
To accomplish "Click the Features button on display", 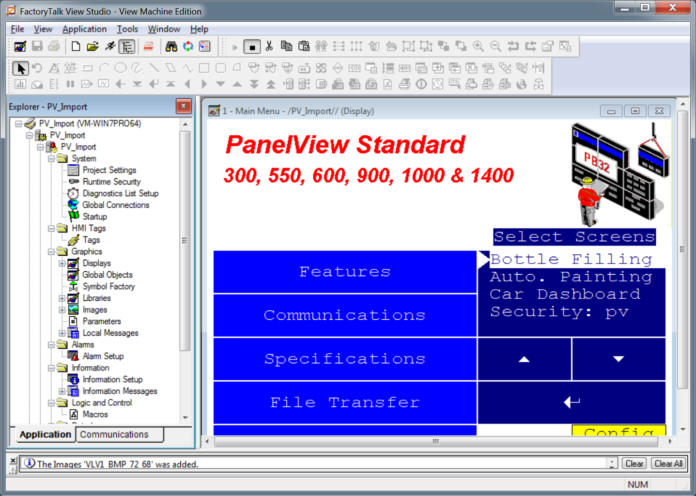I will [x=345, y=272].
